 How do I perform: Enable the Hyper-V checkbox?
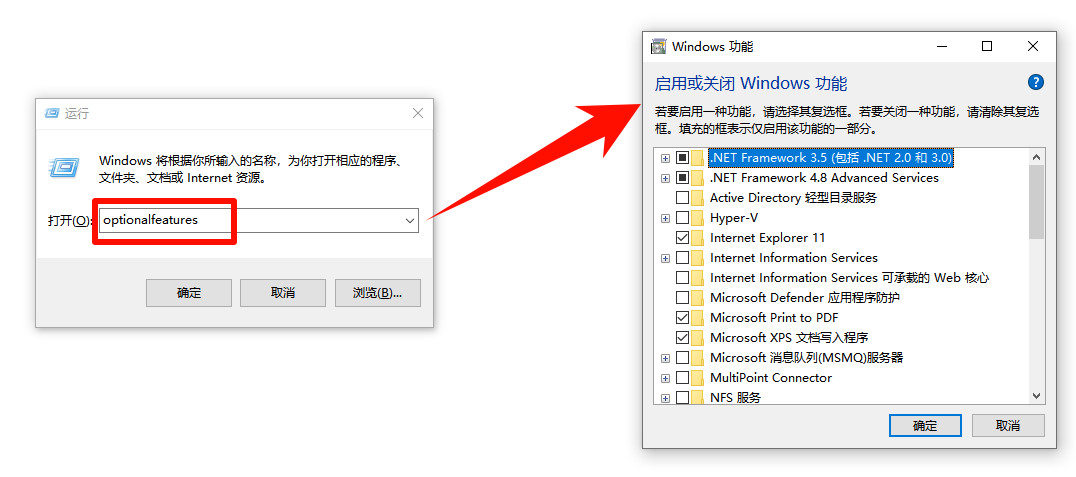tap(682, 218)
